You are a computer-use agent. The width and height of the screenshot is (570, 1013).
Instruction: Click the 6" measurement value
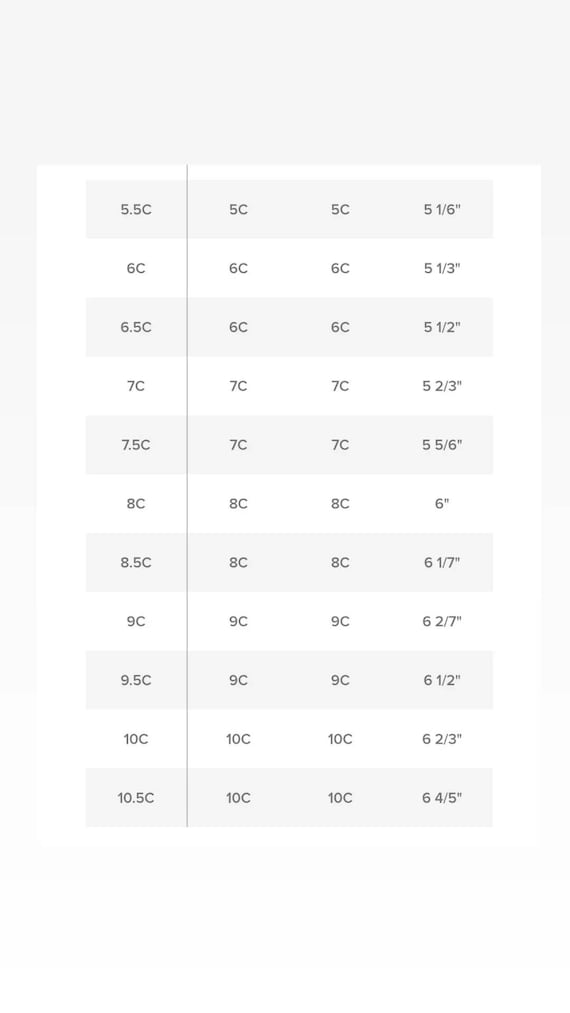pyautogui.click(x=442, y=503)
